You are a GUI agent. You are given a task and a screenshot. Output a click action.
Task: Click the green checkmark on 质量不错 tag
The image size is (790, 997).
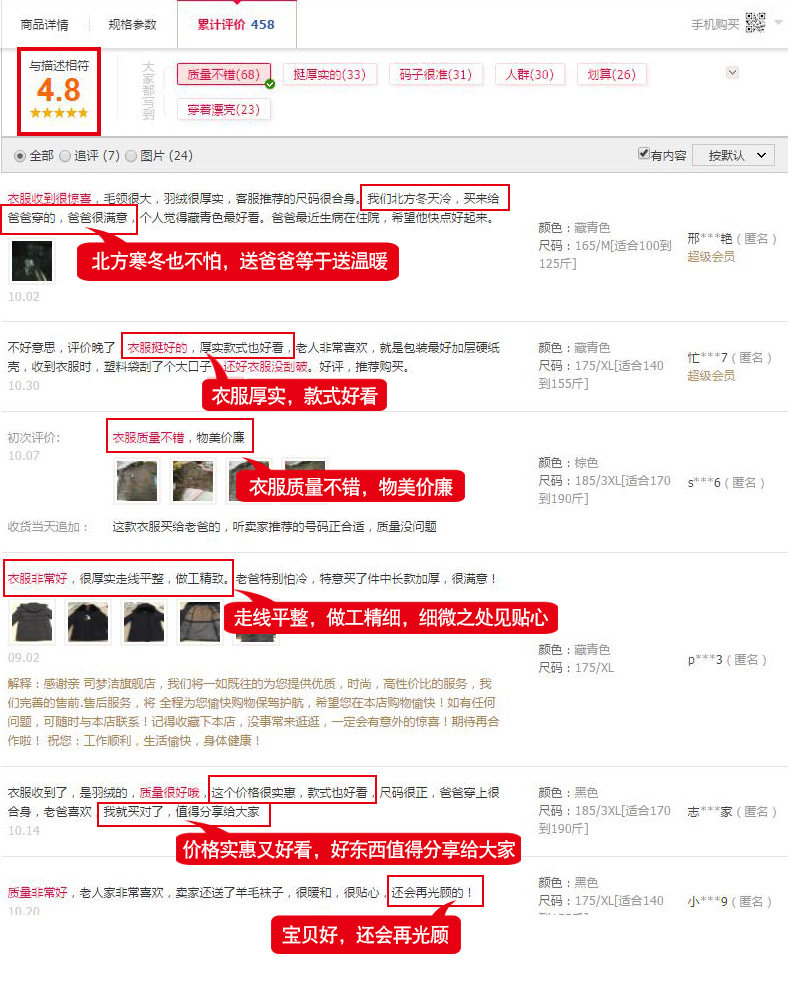pos(270,84)
